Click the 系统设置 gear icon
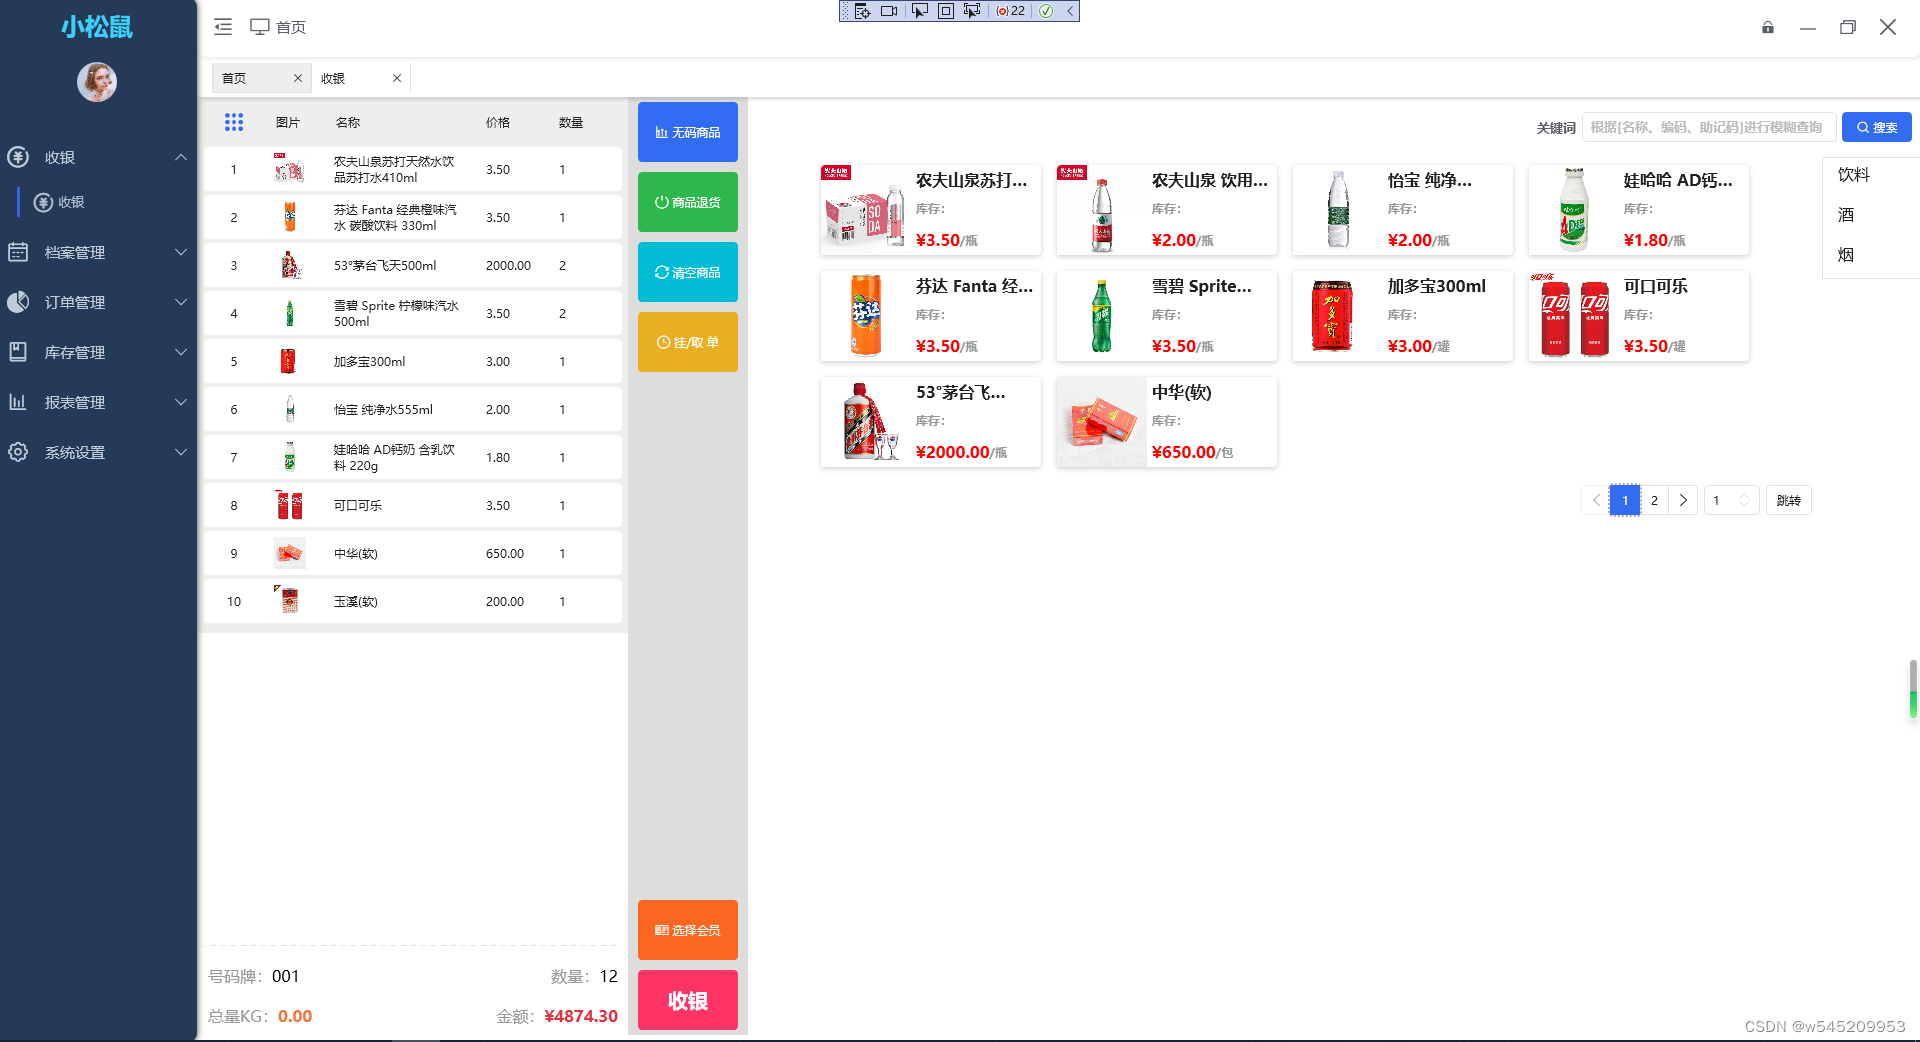The width and height of the screenshot is (1920, 1042). tap(18, 452)
